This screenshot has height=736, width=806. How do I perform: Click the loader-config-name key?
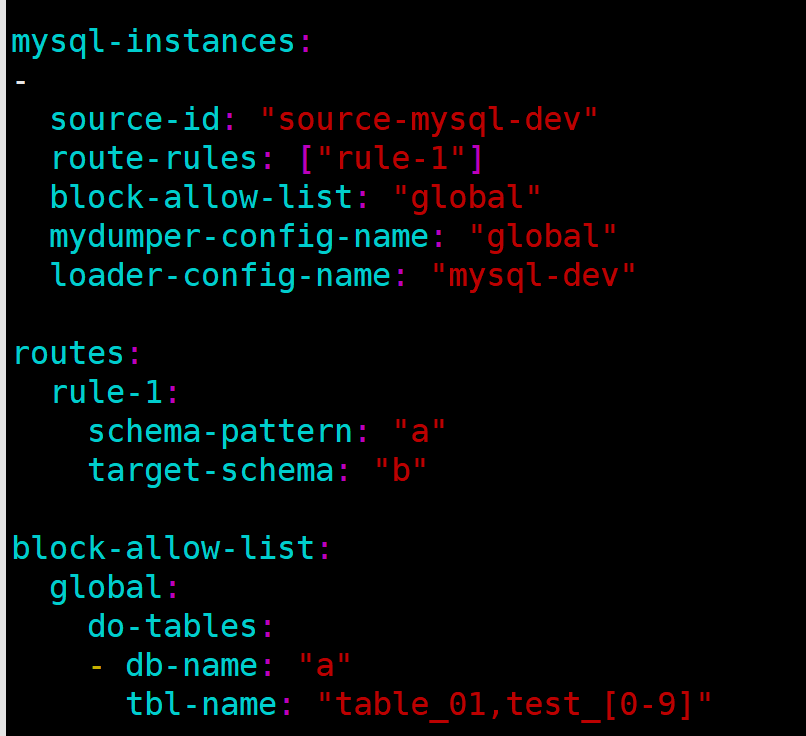(220, 275)
